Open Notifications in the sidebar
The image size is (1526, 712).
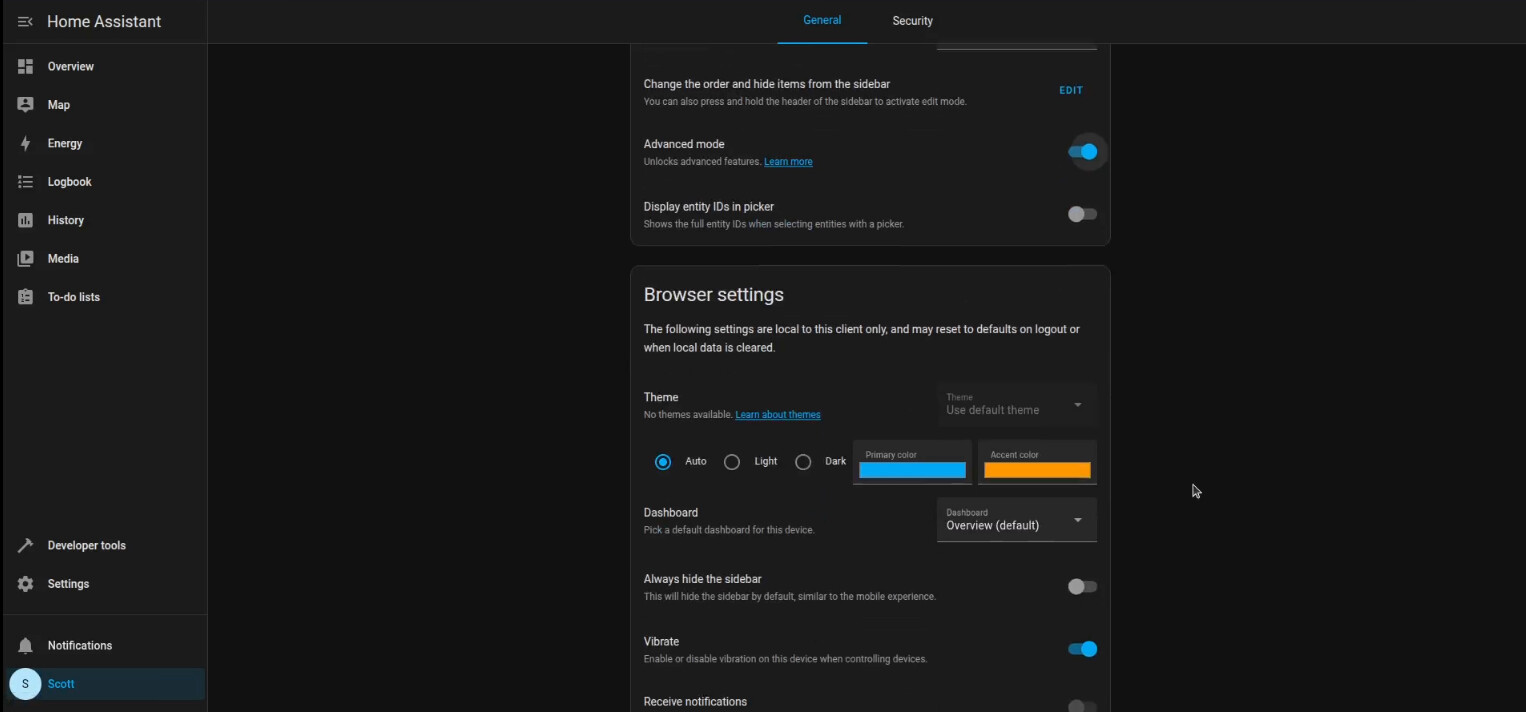(105, 646)
